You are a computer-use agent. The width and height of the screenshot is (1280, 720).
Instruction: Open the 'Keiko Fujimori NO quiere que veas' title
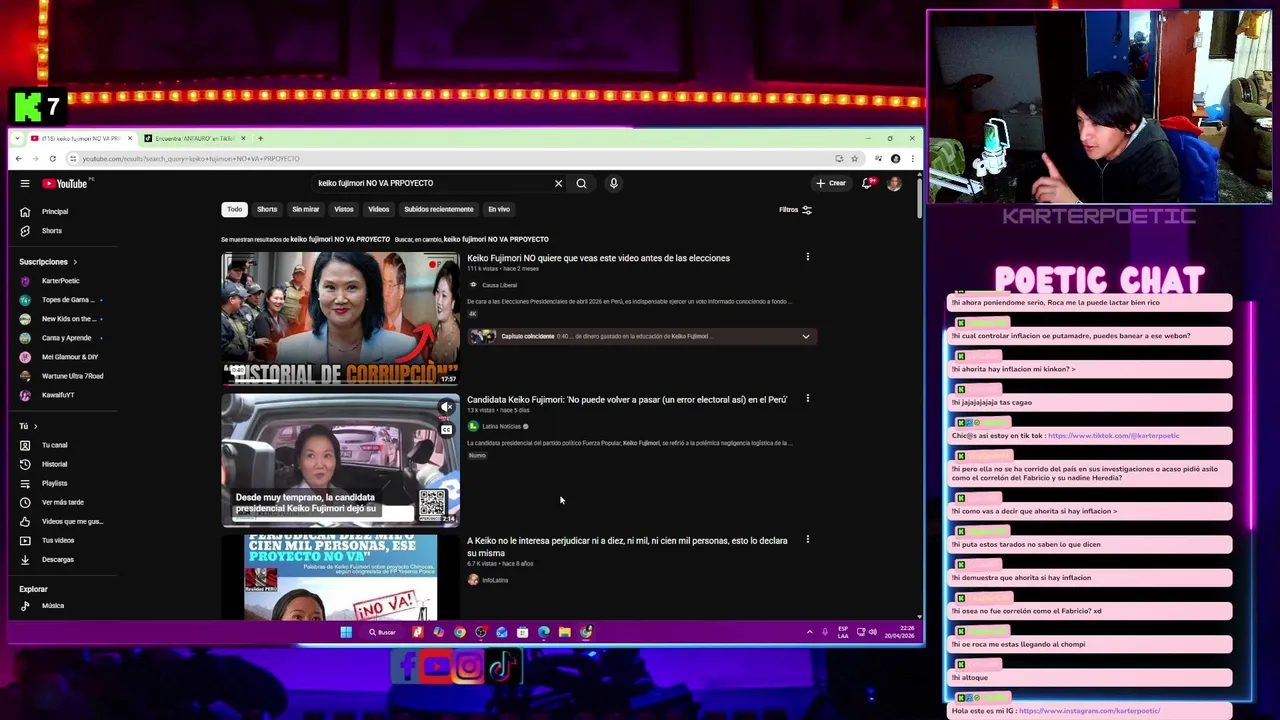(598, 258)
